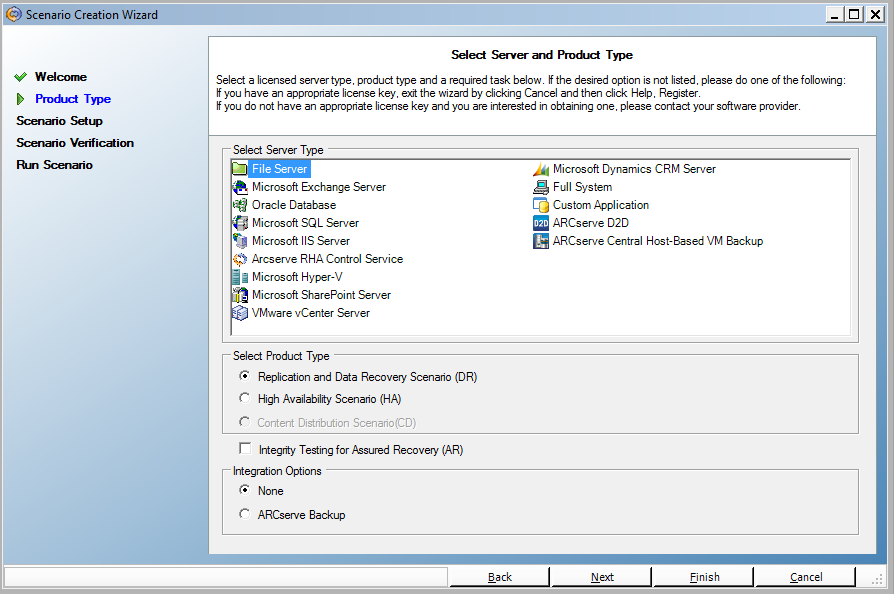Click the Microsoft SharePoint Server icon
The image size is (894, 594).
(239, 295)
